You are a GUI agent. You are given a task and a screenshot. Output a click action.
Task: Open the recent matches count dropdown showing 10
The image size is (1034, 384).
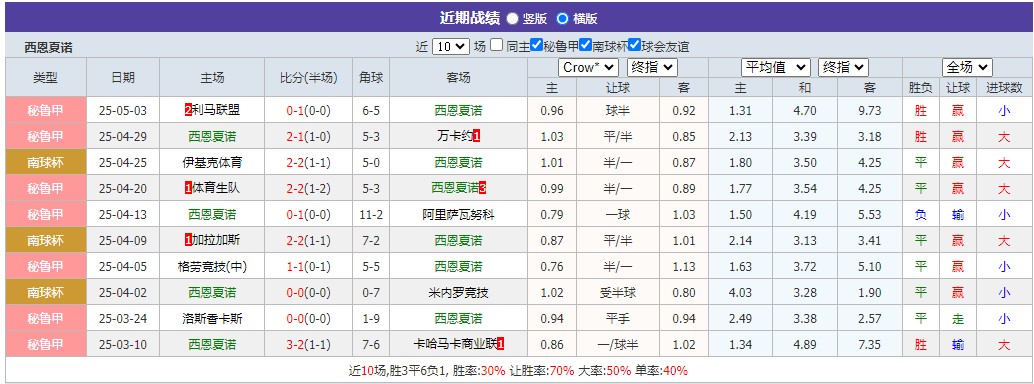point(451,46)
